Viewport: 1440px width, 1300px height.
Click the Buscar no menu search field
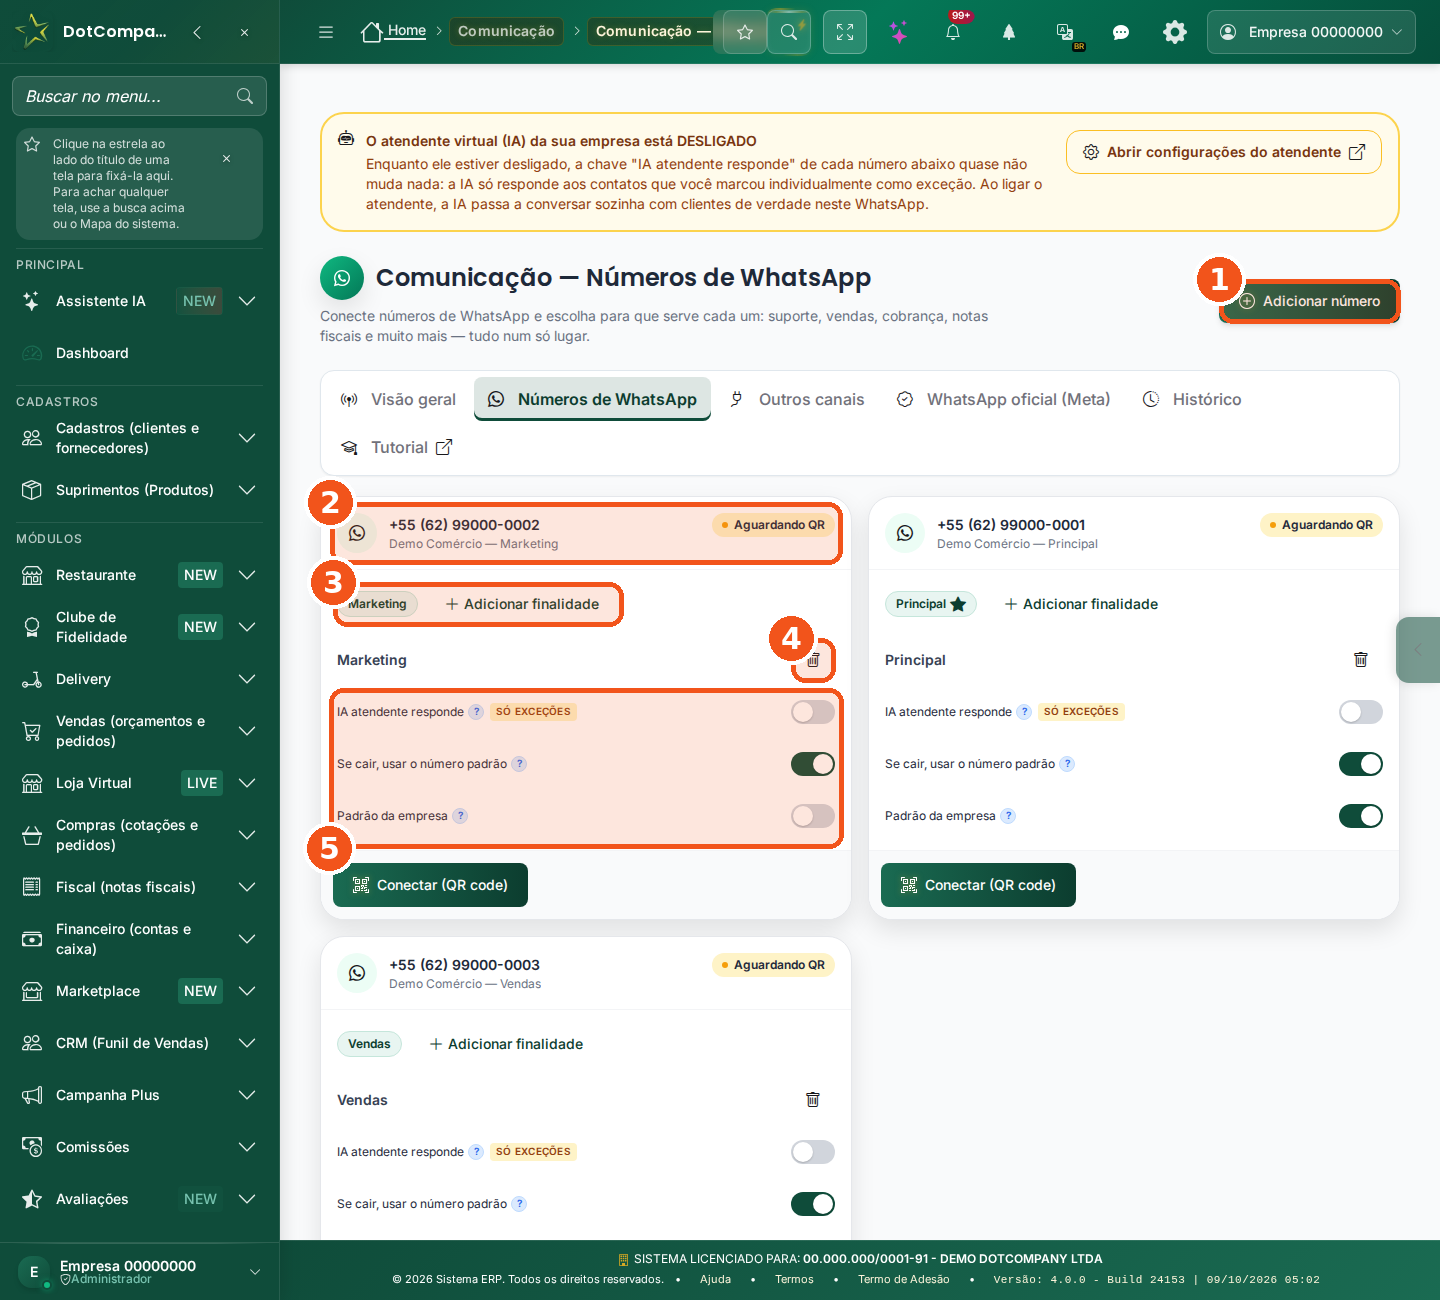click(139, 96)
